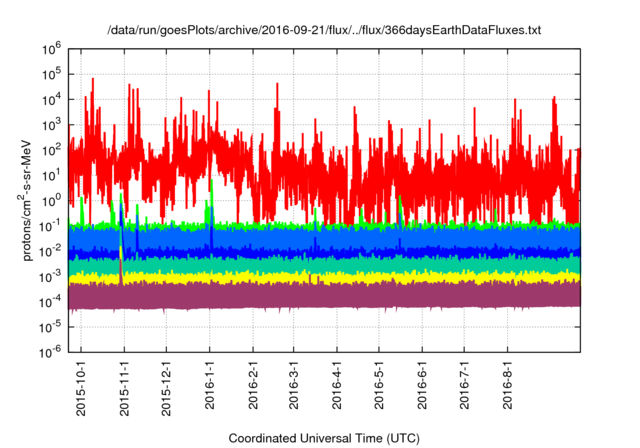Click the 2016-6-1 date tick label
Viewport: 640px width, 448px height.
tap(422, 385)
